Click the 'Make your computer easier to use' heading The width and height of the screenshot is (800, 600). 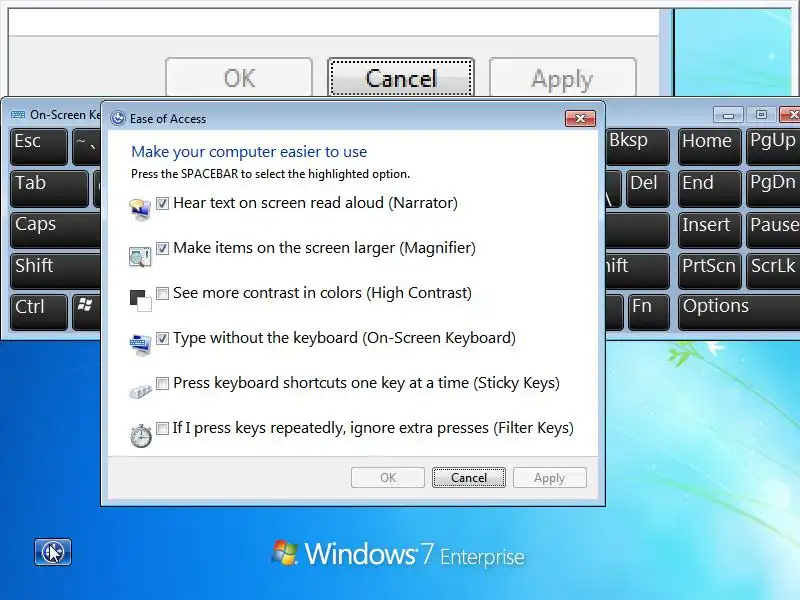pyautogui.click(x=249, y=152)
